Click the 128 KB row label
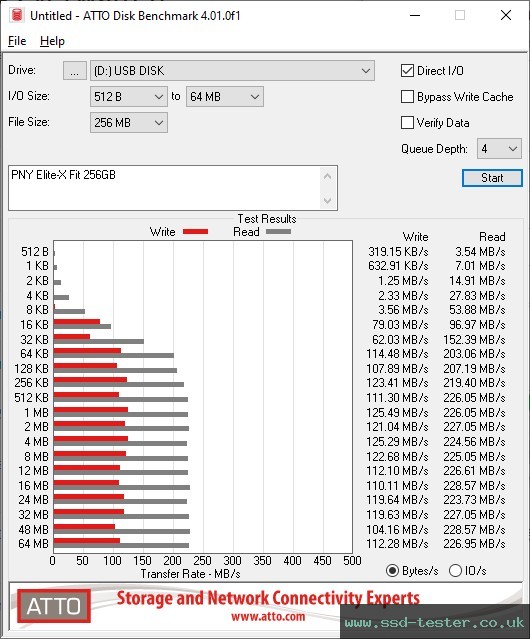The width and height of the screenshot is (530, 639). 31,368
